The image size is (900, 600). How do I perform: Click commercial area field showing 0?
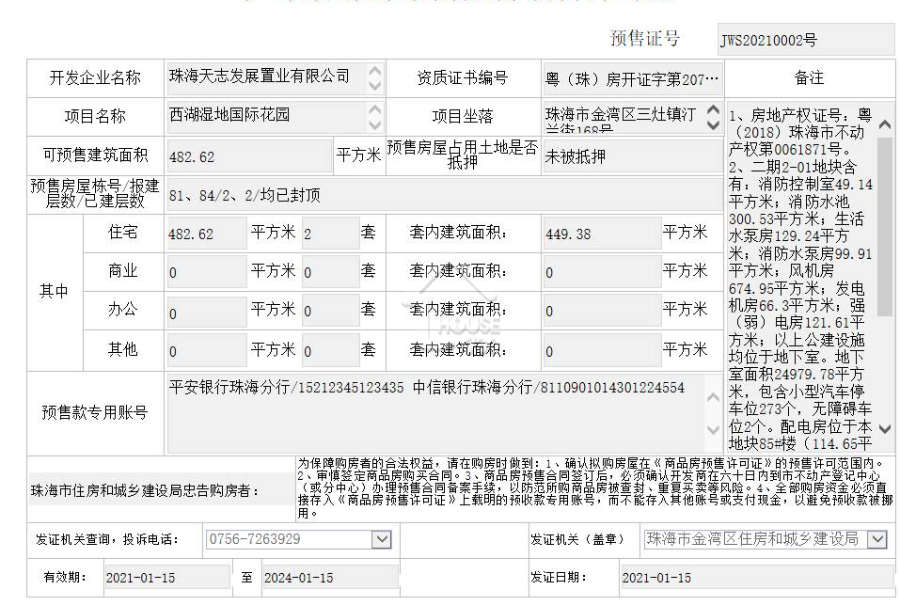click(x=206, y=272)
